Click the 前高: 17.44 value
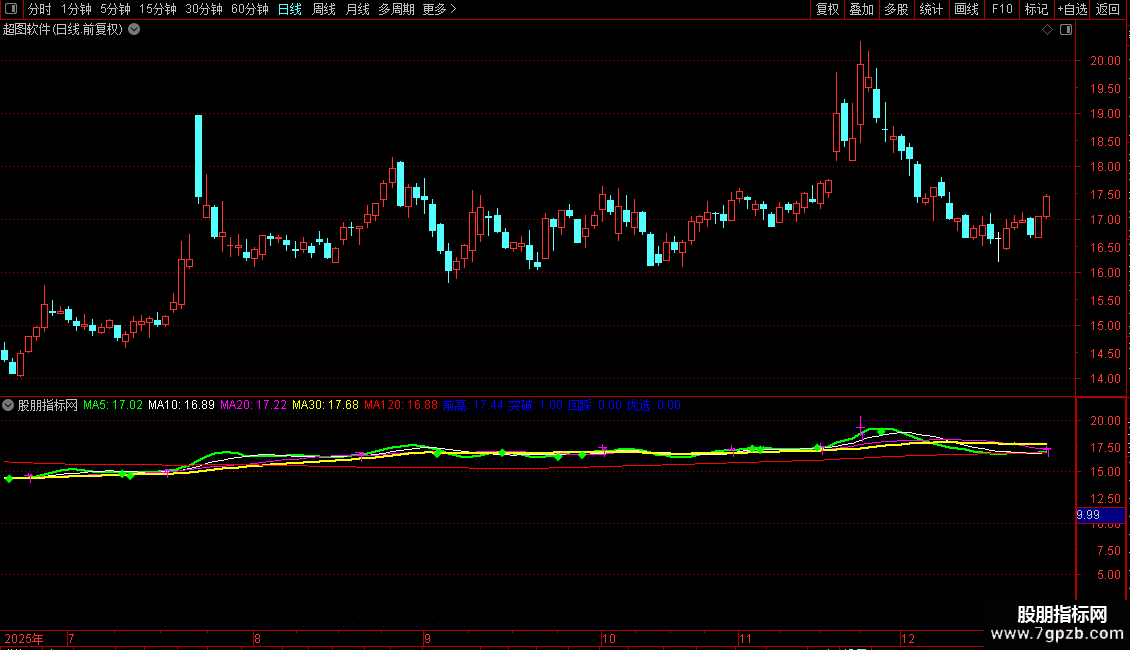This screenshot has width=1130, height=650. 473,405
